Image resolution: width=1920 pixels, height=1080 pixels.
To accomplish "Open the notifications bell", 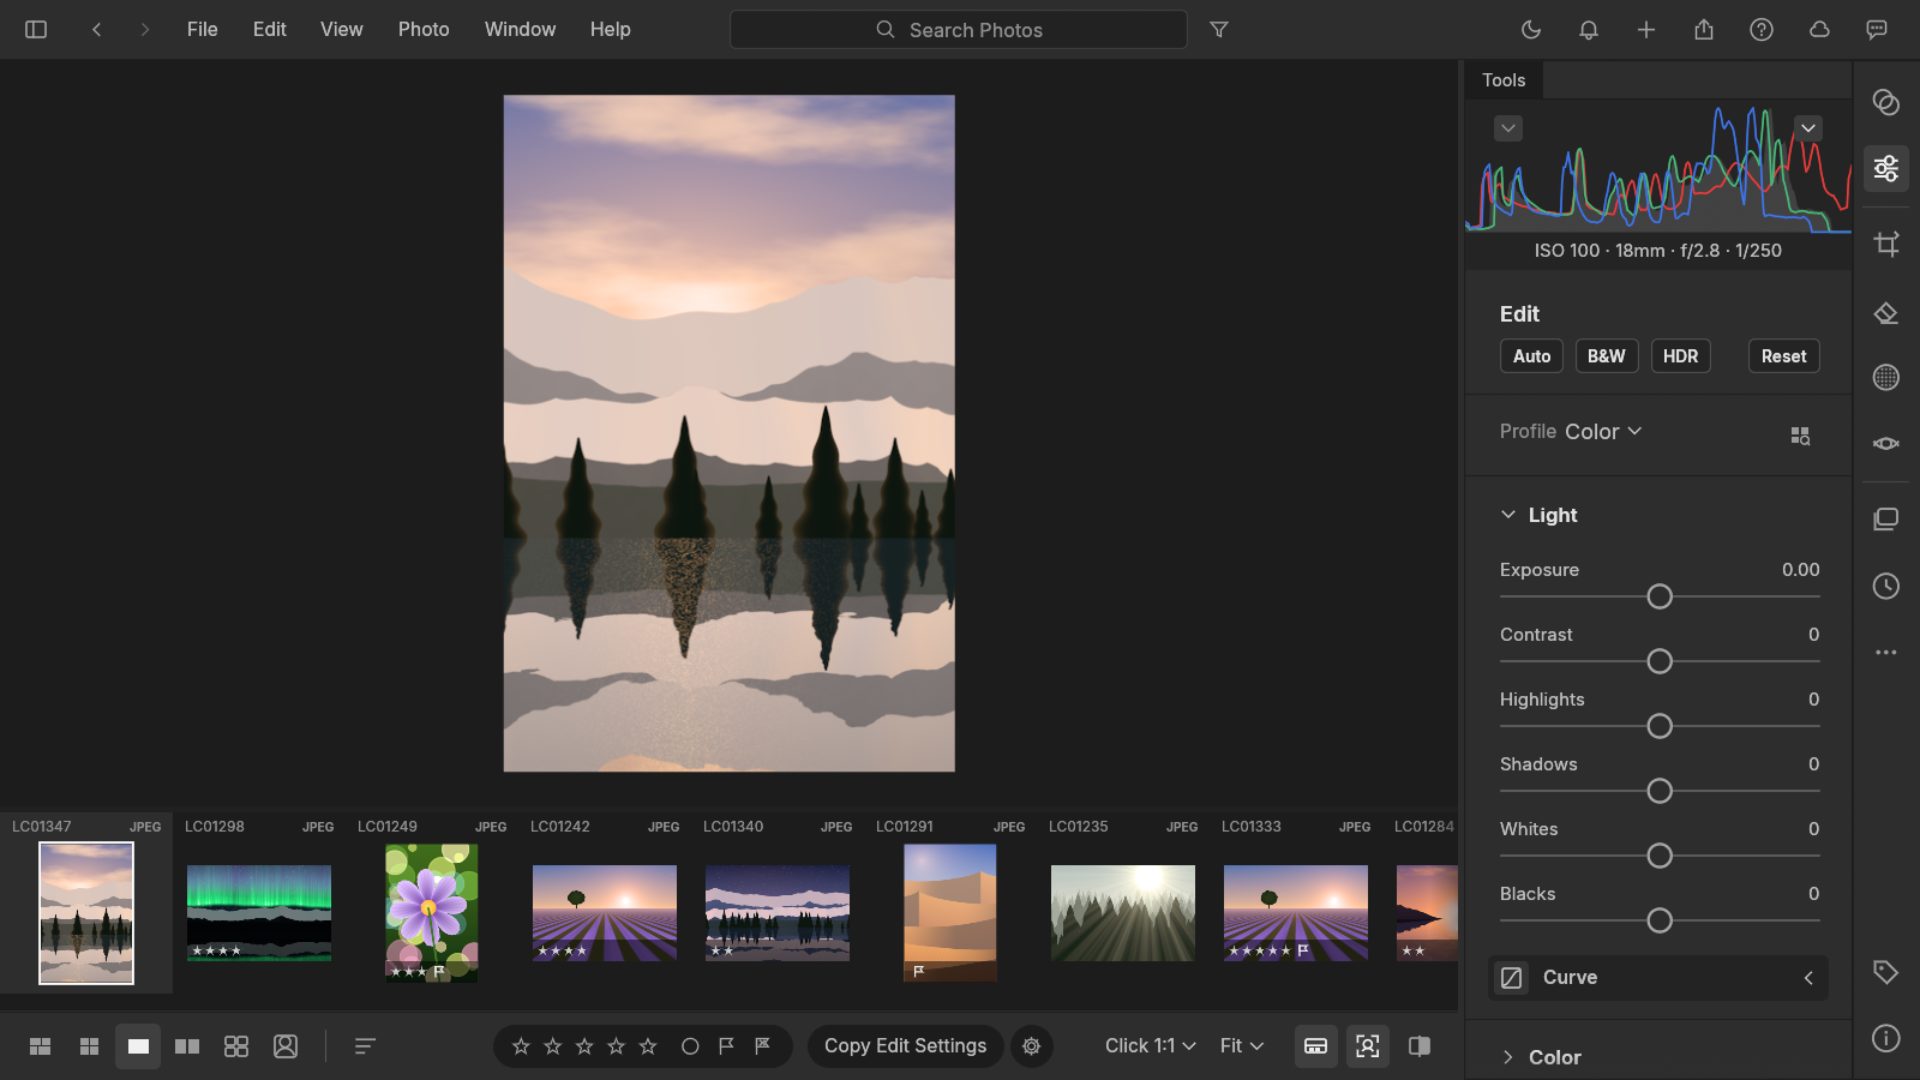I will coord(1588,30).
